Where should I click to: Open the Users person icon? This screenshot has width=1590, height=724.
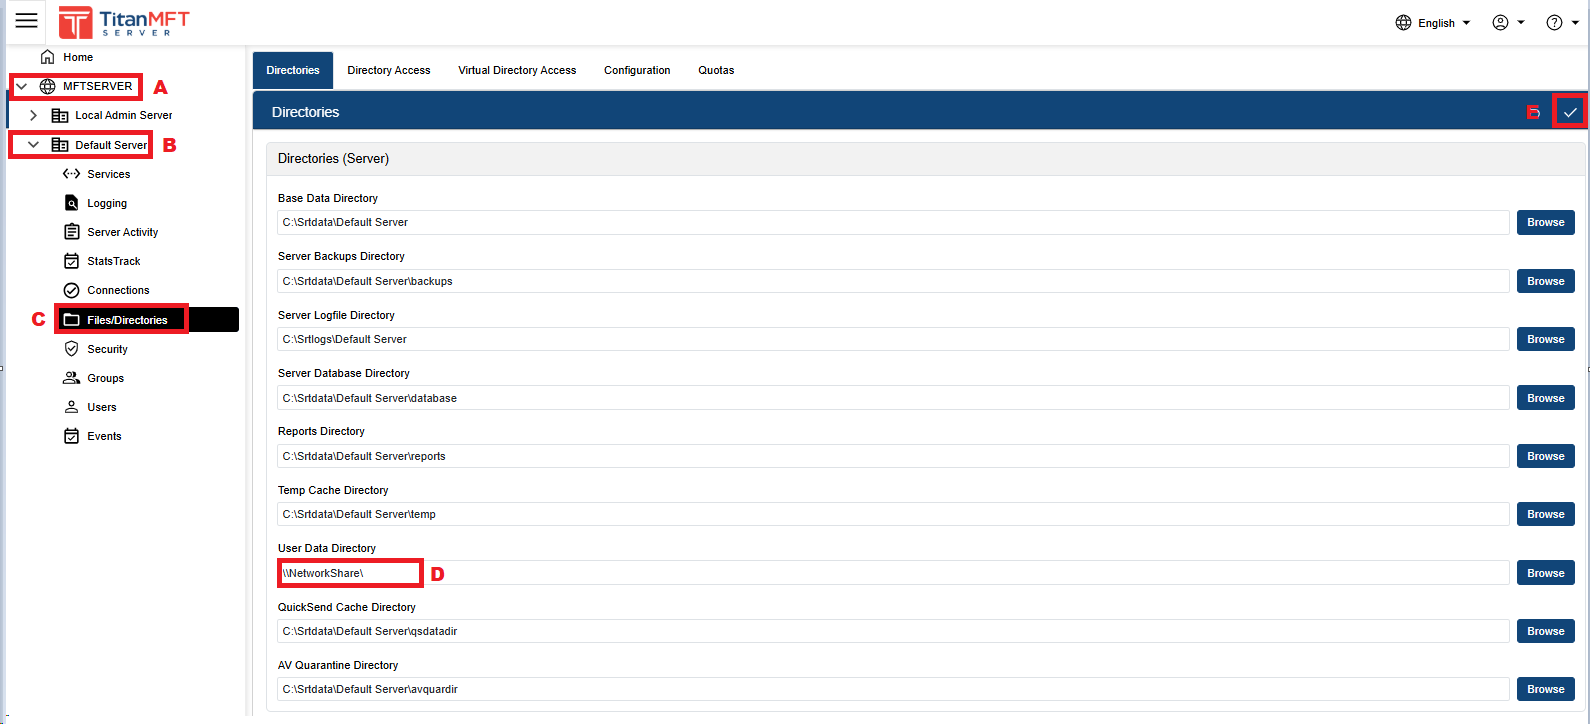click(x=71, y=407)
